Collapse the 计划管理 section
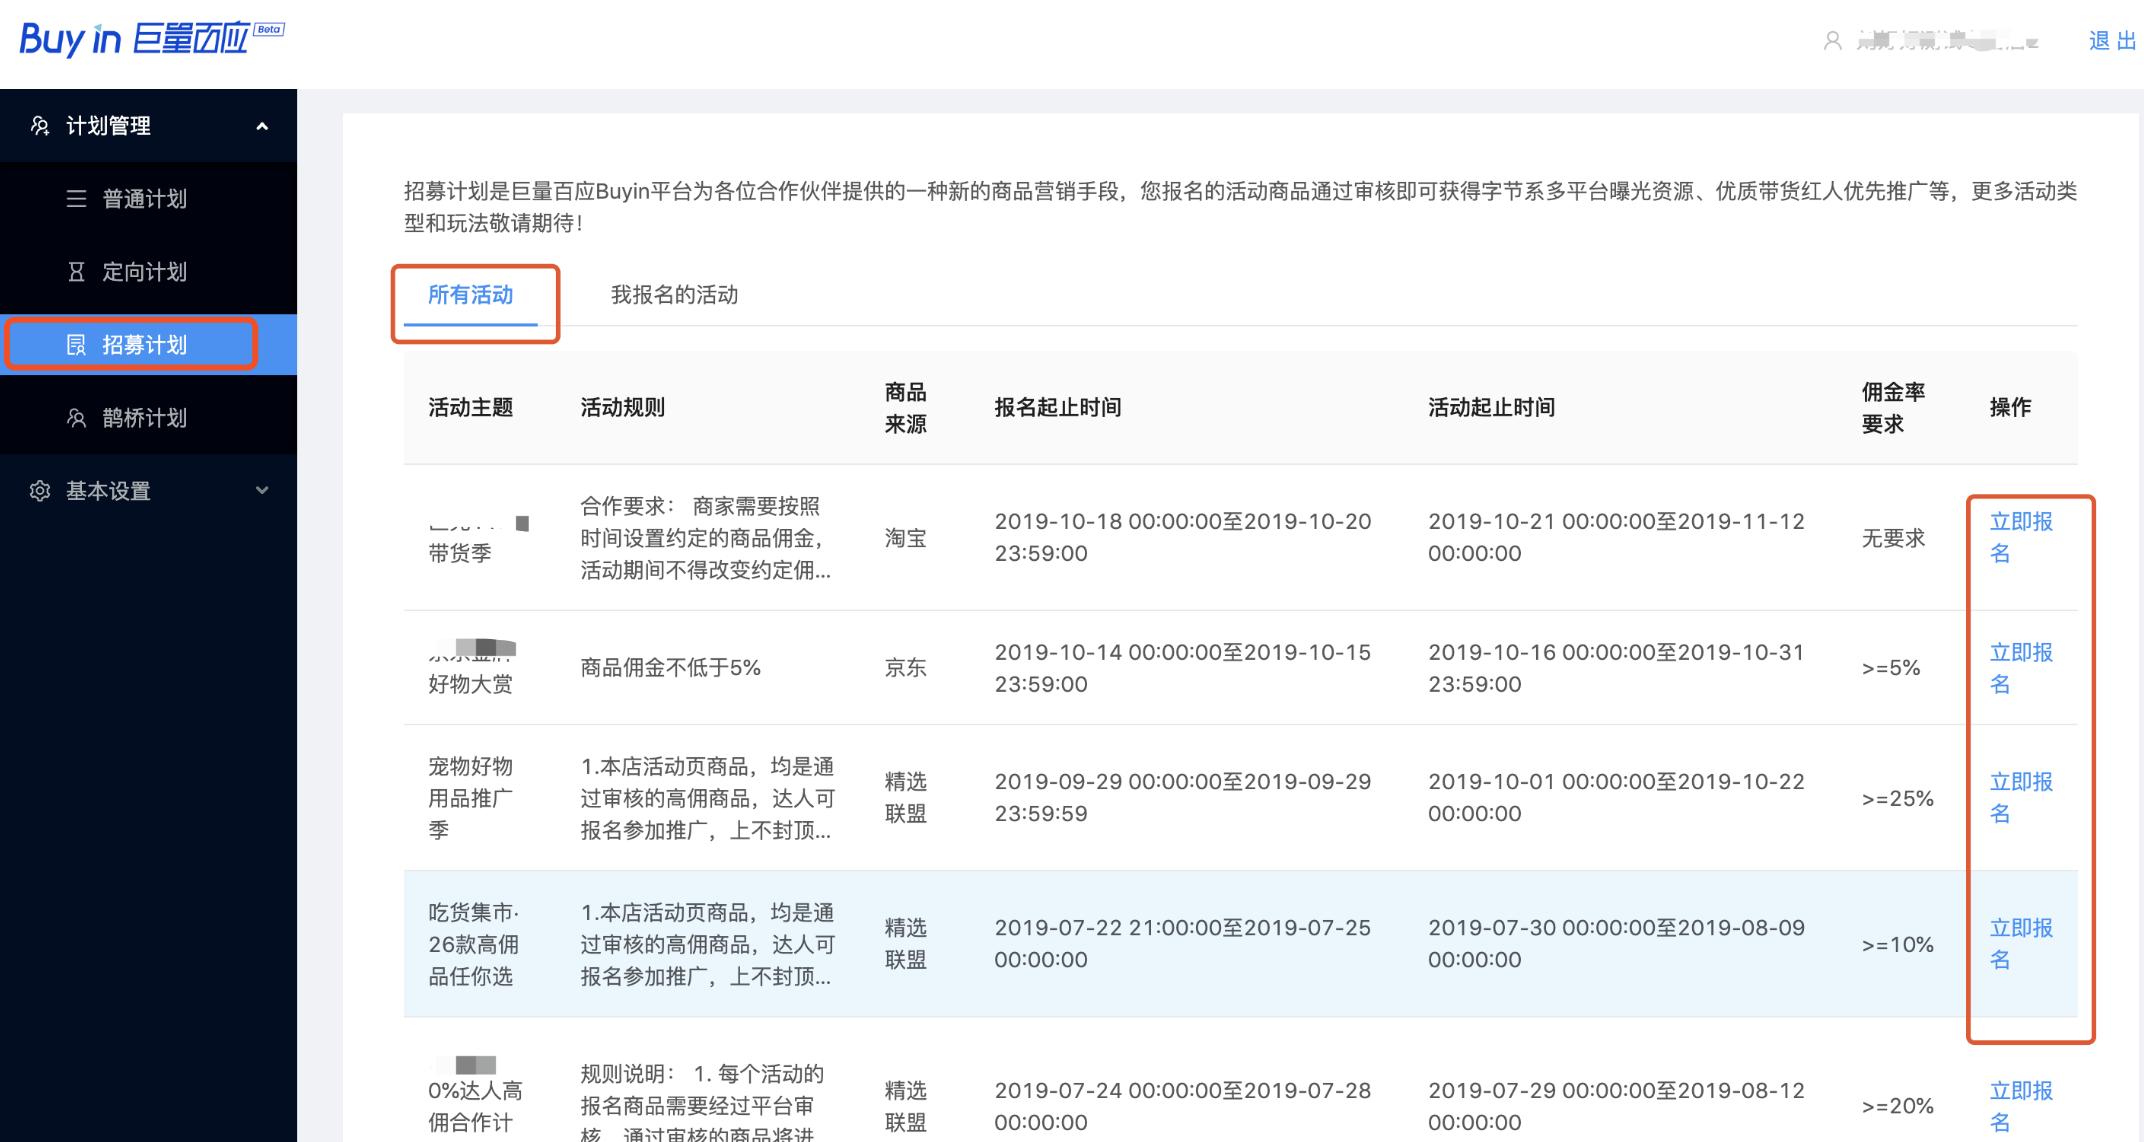Viewport: 2144px width, 1142px height. 262,126
